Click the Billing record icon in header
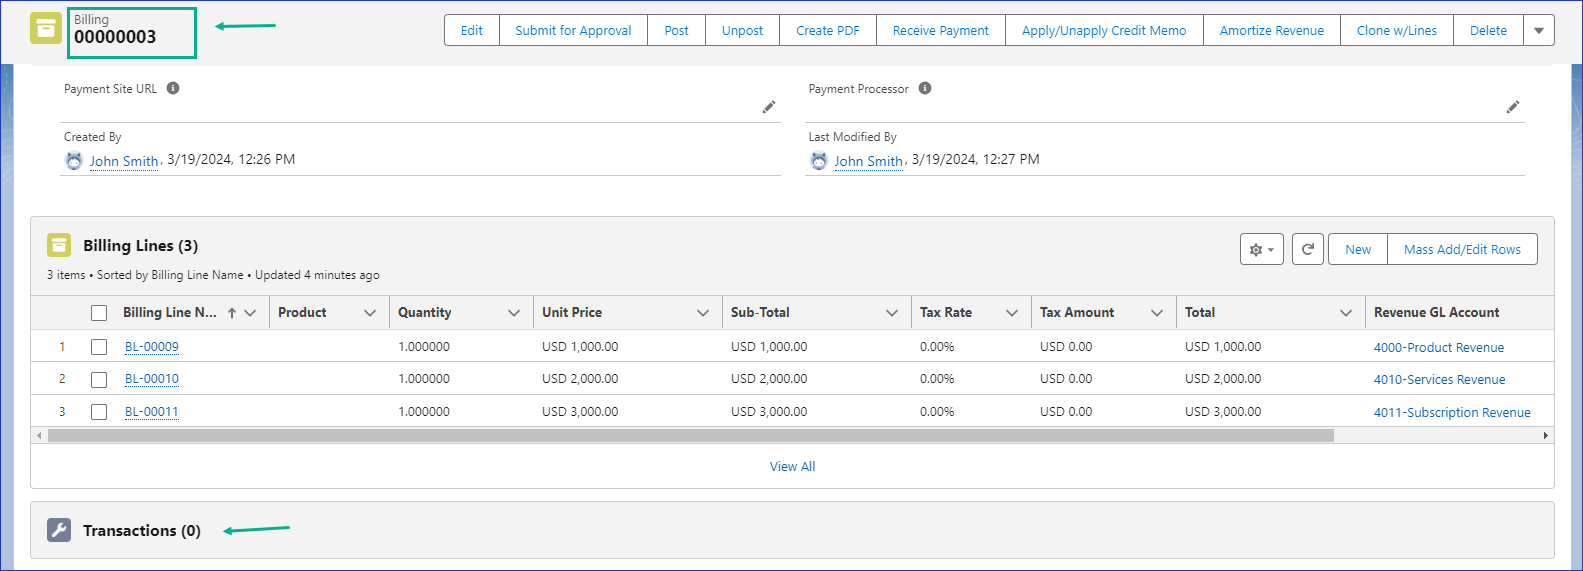The height and width of the screenshot is (571, 1583). (x=46, y=29)
